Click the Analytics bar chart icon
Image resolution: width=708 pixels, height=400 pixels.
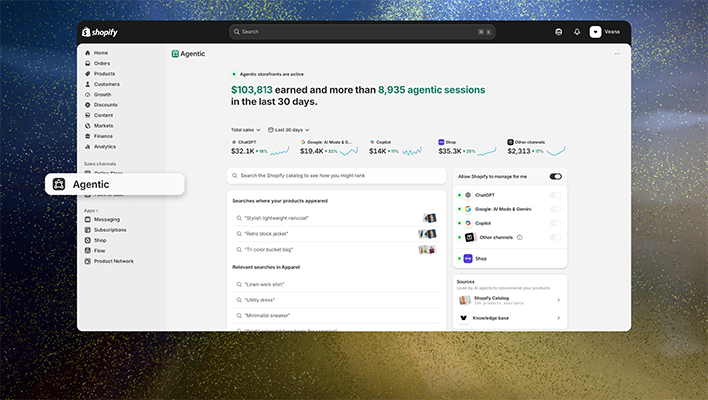click(88, 146)
